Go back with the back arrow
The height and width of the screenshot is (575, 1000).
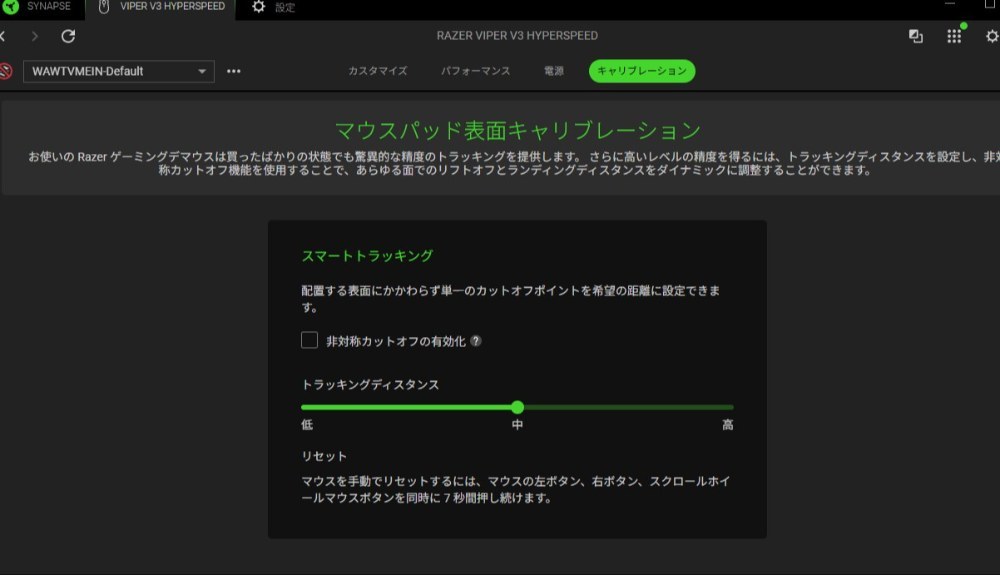(x=3, y=36)
